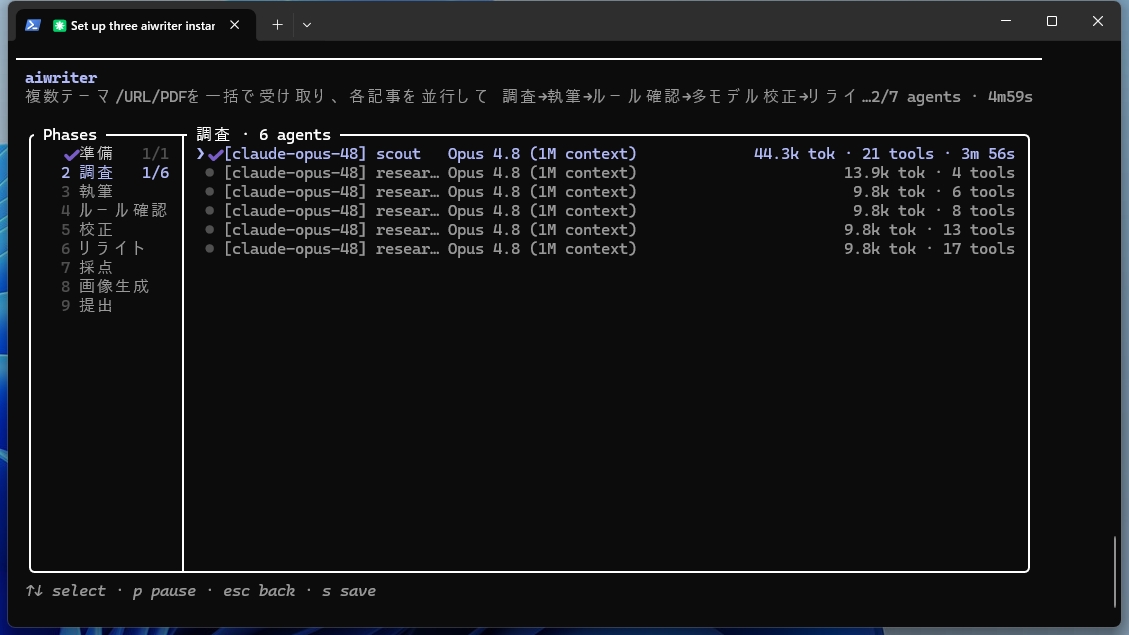Select phase 3 執筆

87,192
